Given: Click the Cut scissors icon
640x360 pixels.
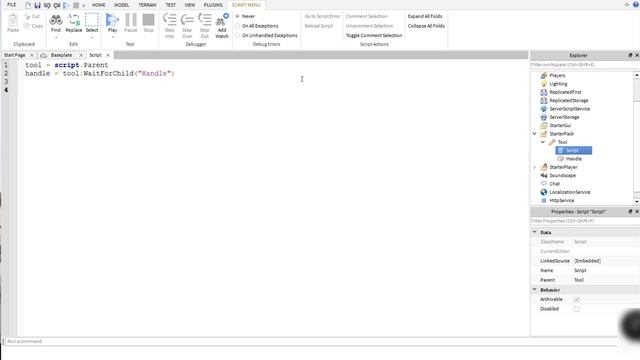Looking at the screenshot, I should pos(27,16).
